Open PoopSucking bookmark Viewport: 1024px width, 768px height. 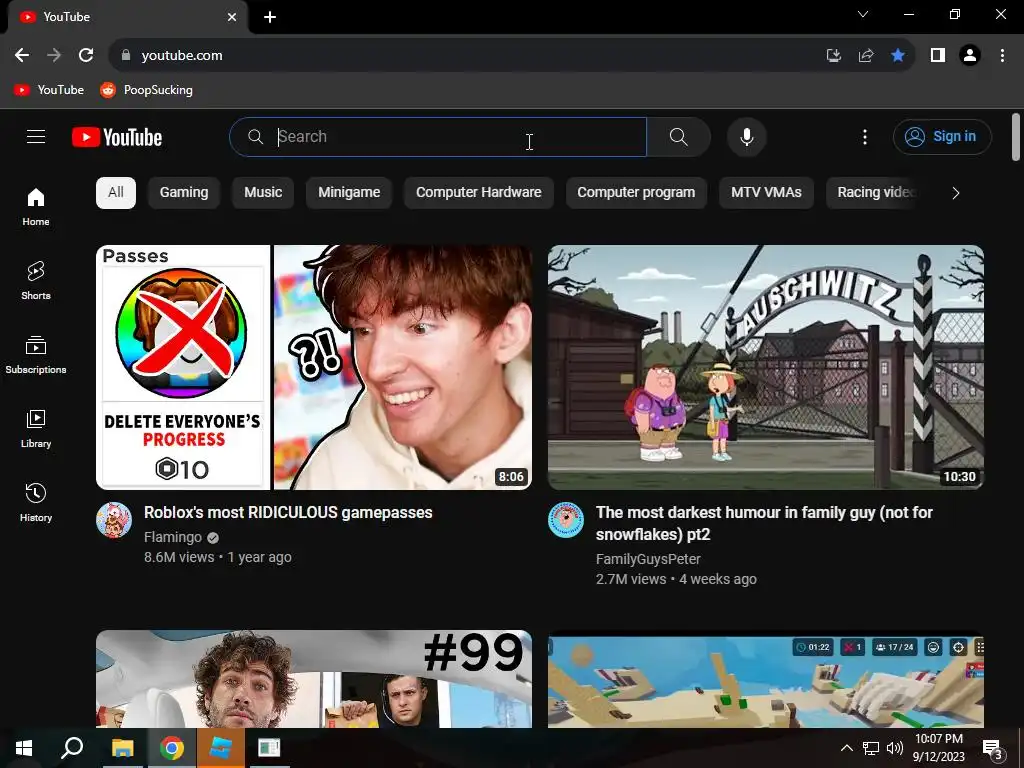tap(146, 90)
